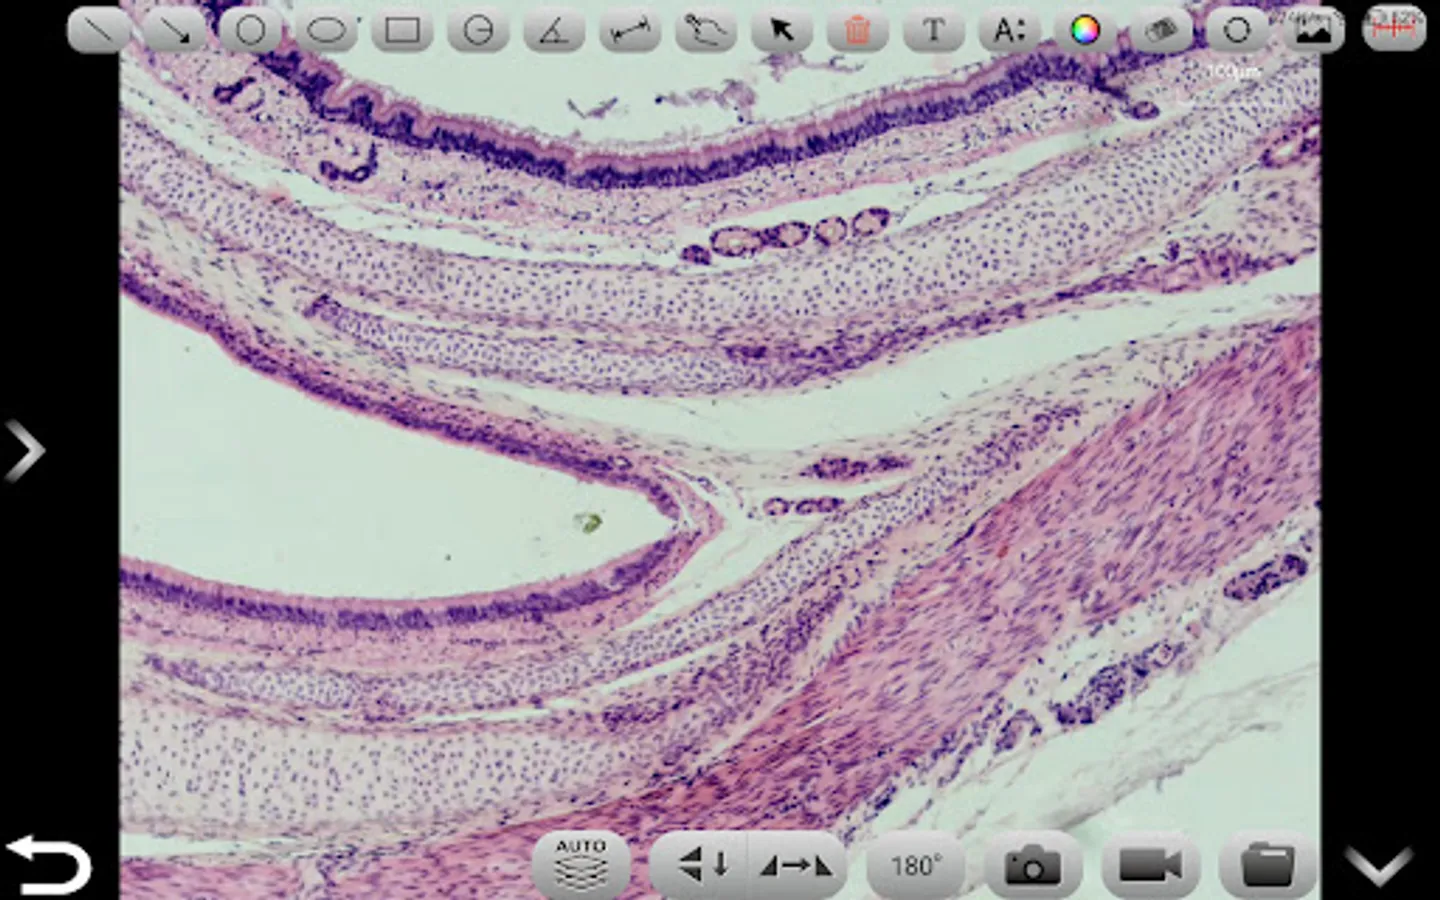This screenshot has height=900, width=1440.
Task: Collapse the bottom toolbar with down chevron
Action: point(1378,864)
